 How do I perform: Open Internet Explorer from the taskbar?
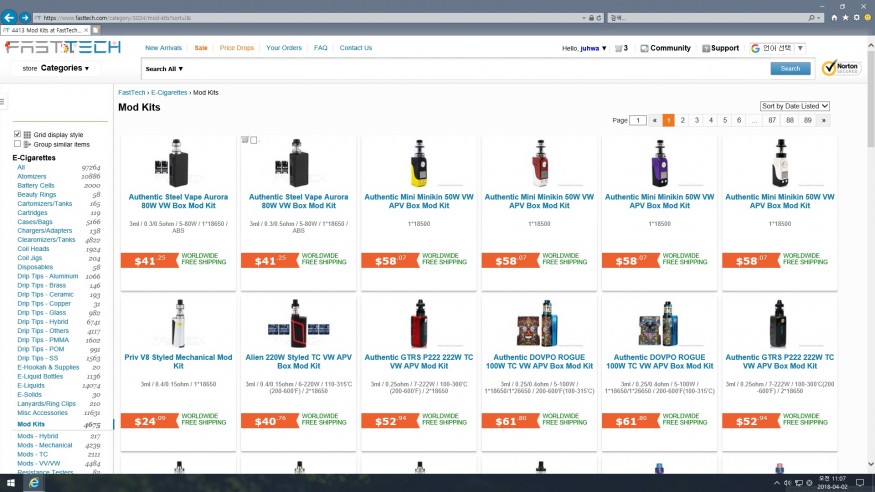(34, 483)
